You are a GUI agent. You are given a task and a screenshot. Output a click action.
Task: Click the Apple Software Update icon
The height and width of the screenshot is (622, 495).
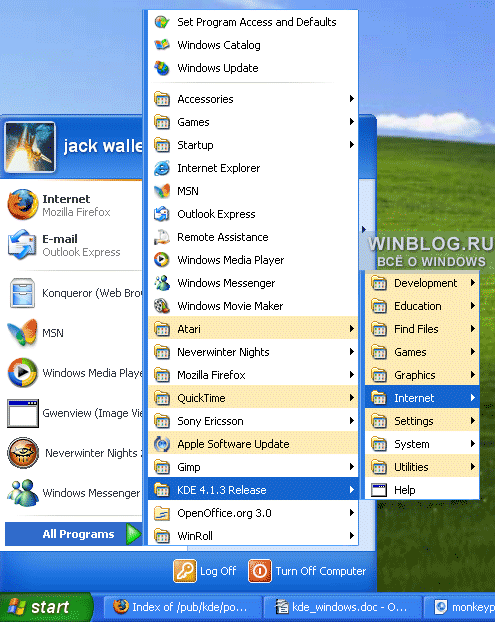162,444
